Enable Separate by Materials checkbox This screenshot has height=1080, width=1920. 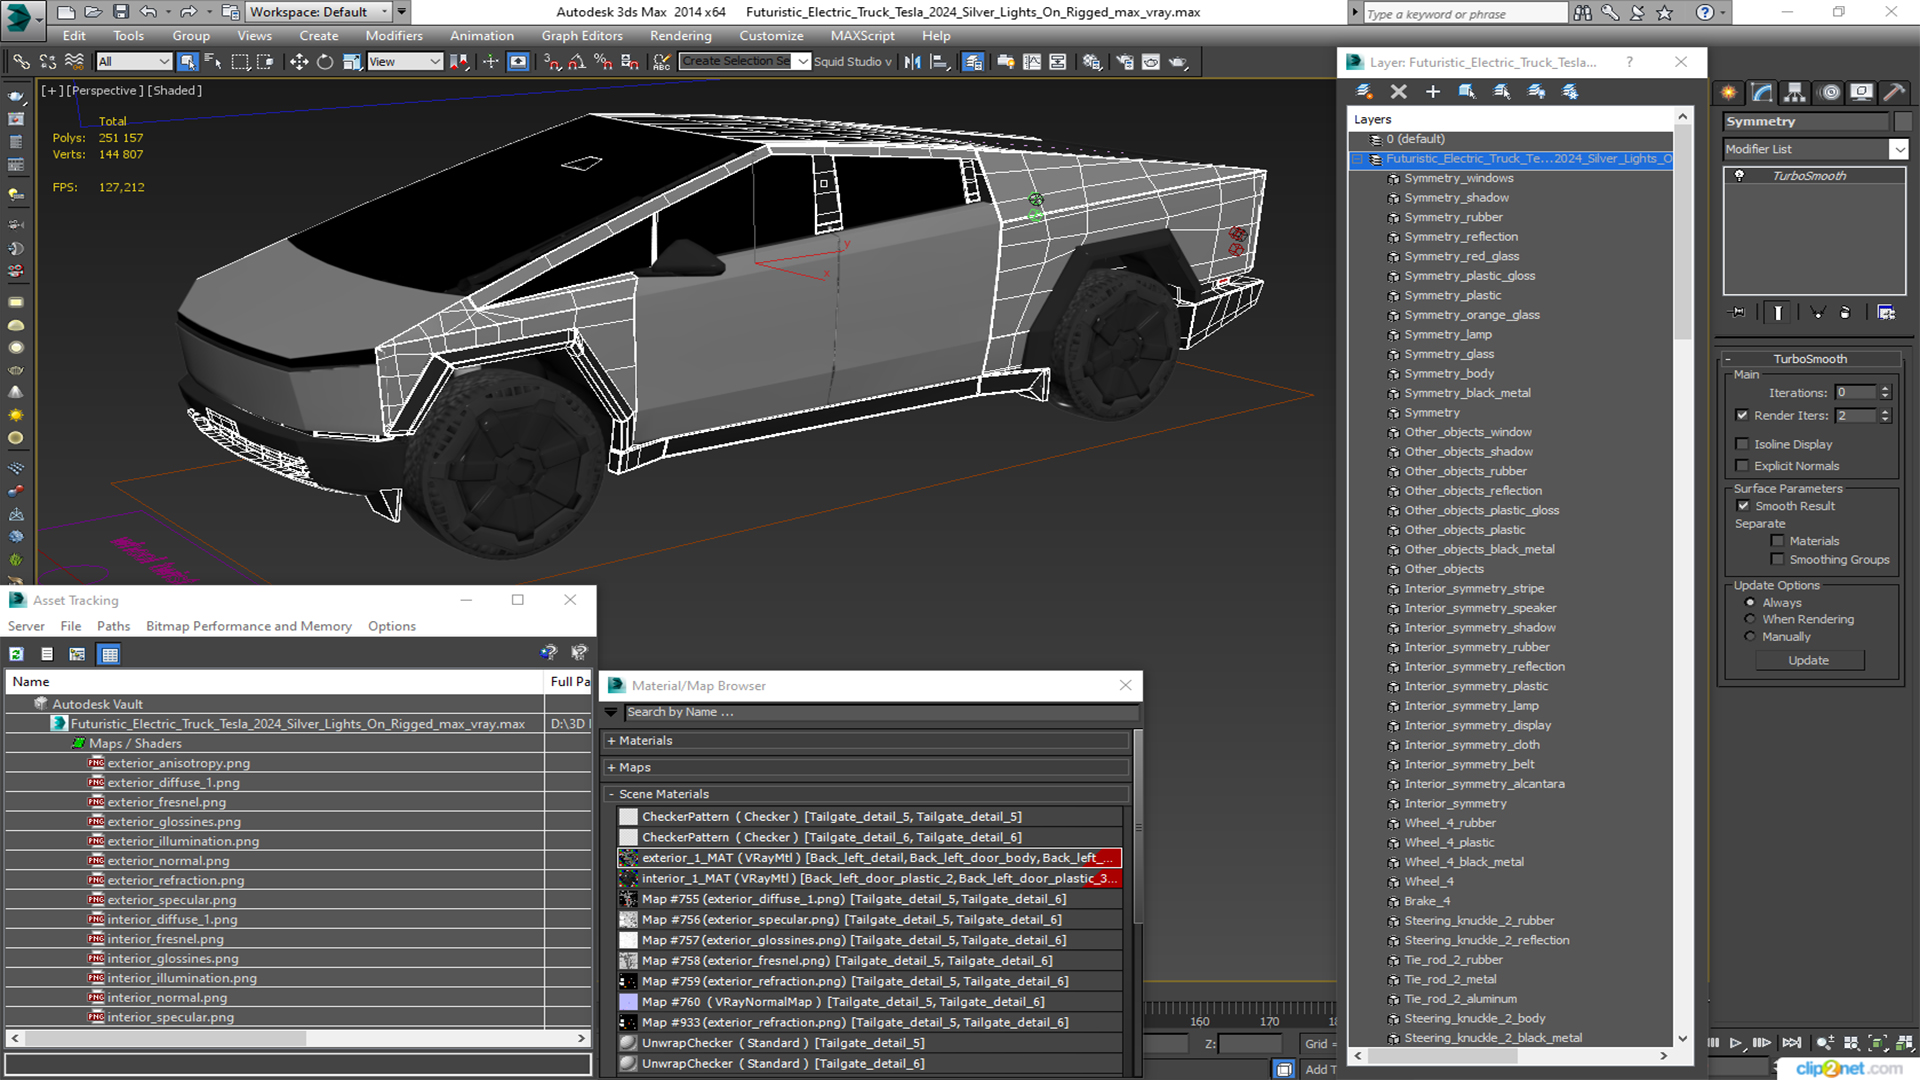click(x=1777, y=541)
